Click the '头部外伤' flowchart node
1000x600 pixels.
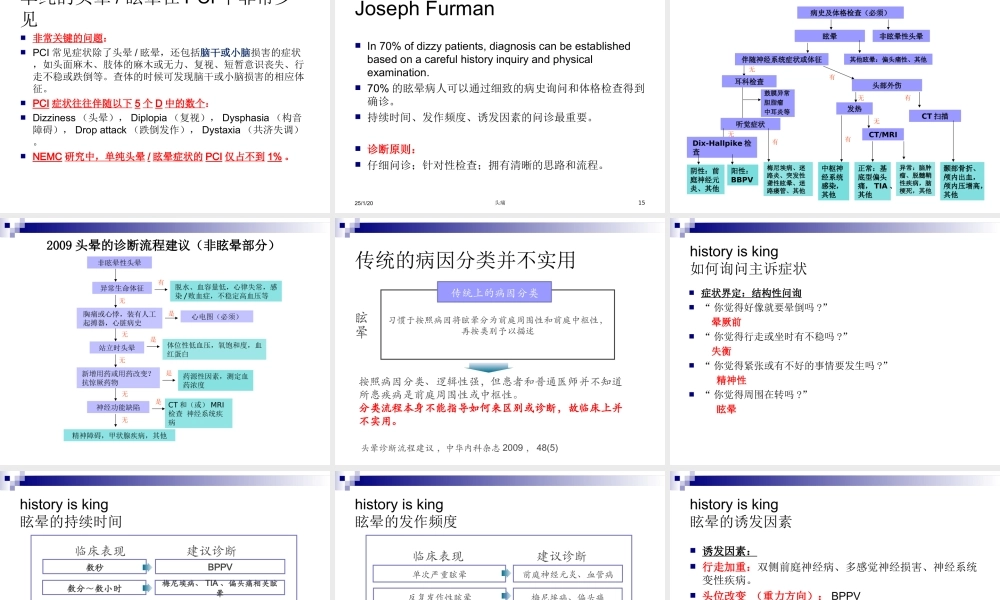pyautogui.click(x=887, y=84)
